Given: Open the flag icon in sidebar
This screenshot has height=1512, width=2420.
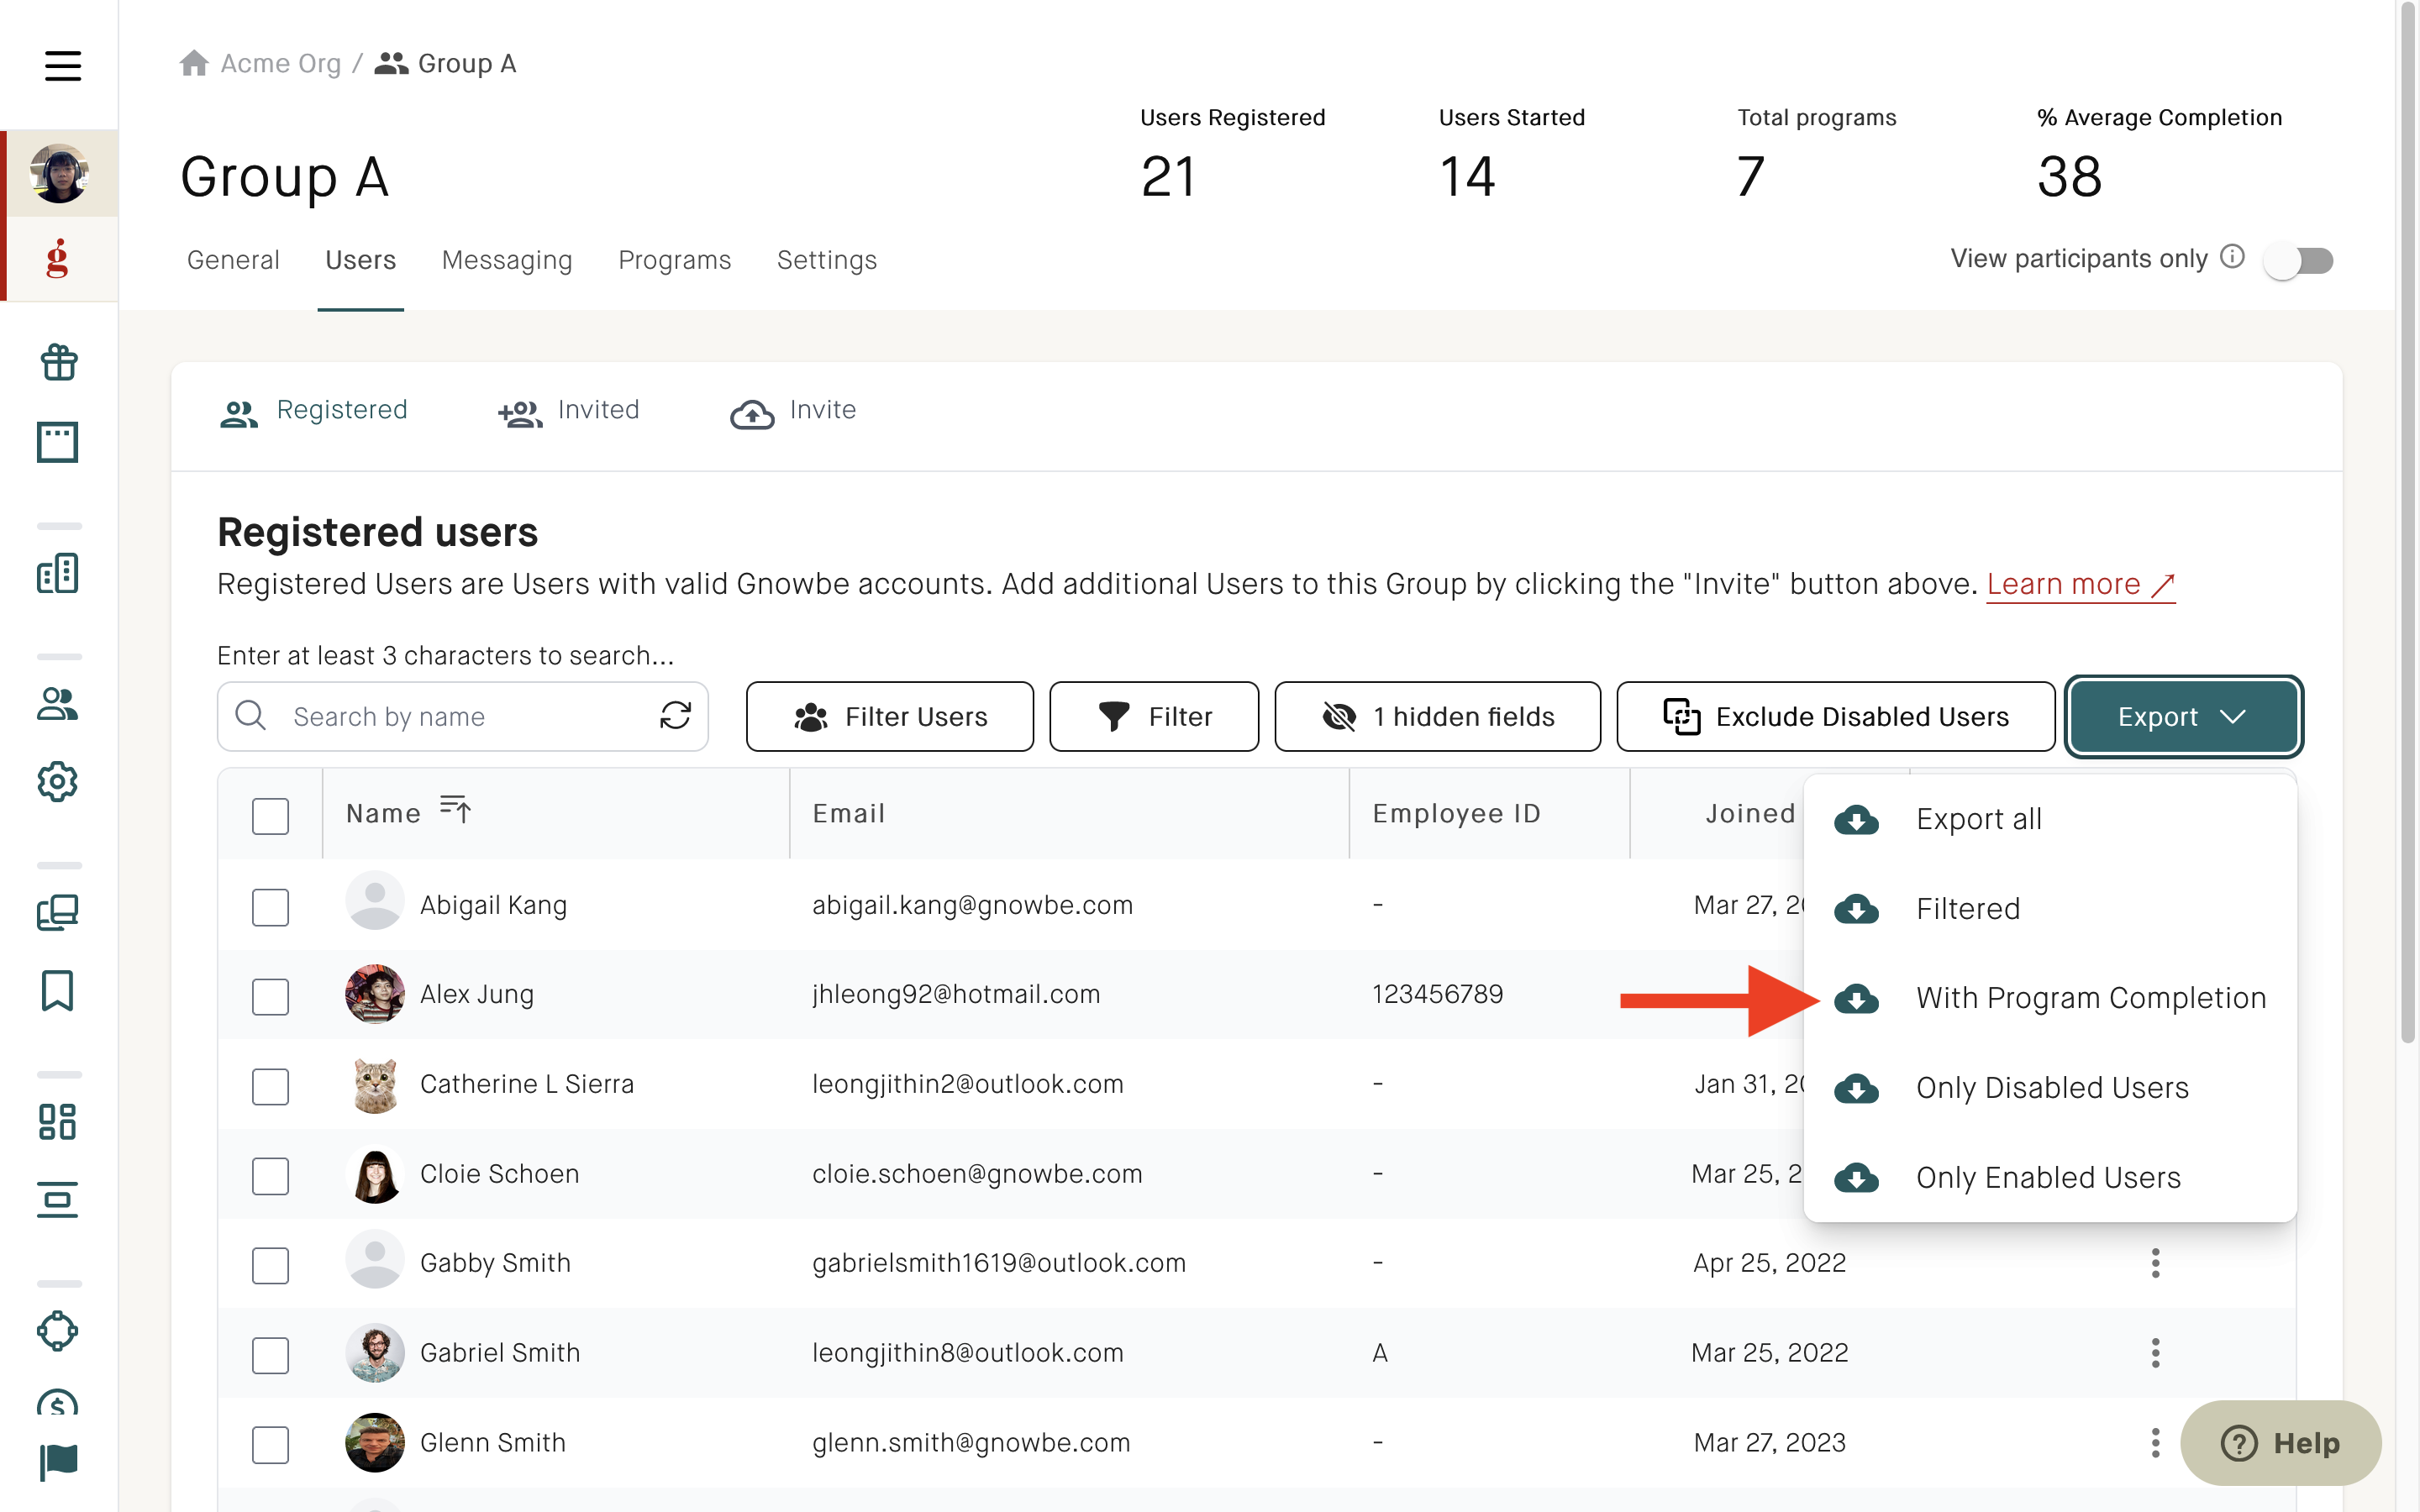Looking at the screenshot, I should (58, 1462).
